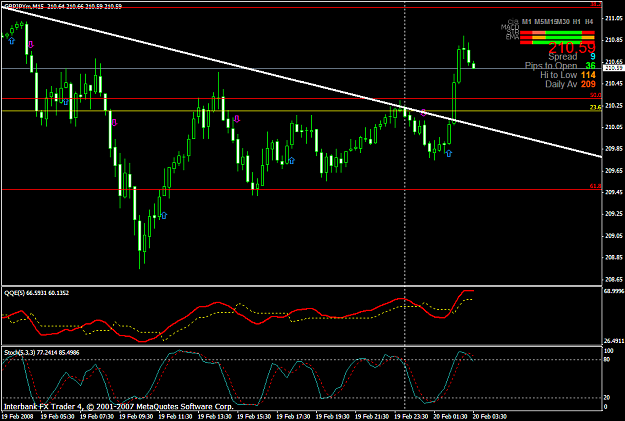Click the blue up arrow before the 20 Feb rally

point(449,153)
